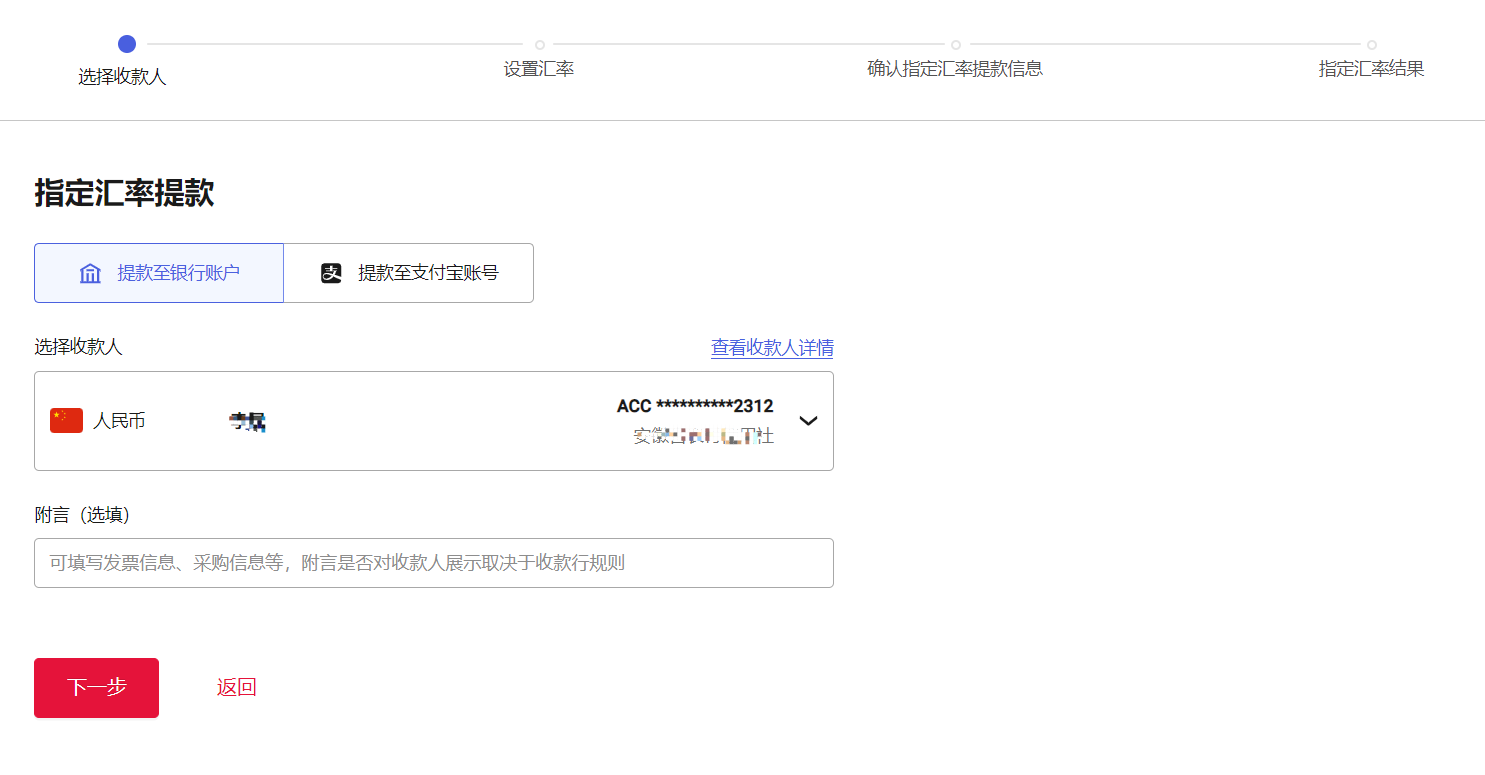Click the step circle above 指定汇率结果
This screenshot has width=1485, height=775.
1371,45
